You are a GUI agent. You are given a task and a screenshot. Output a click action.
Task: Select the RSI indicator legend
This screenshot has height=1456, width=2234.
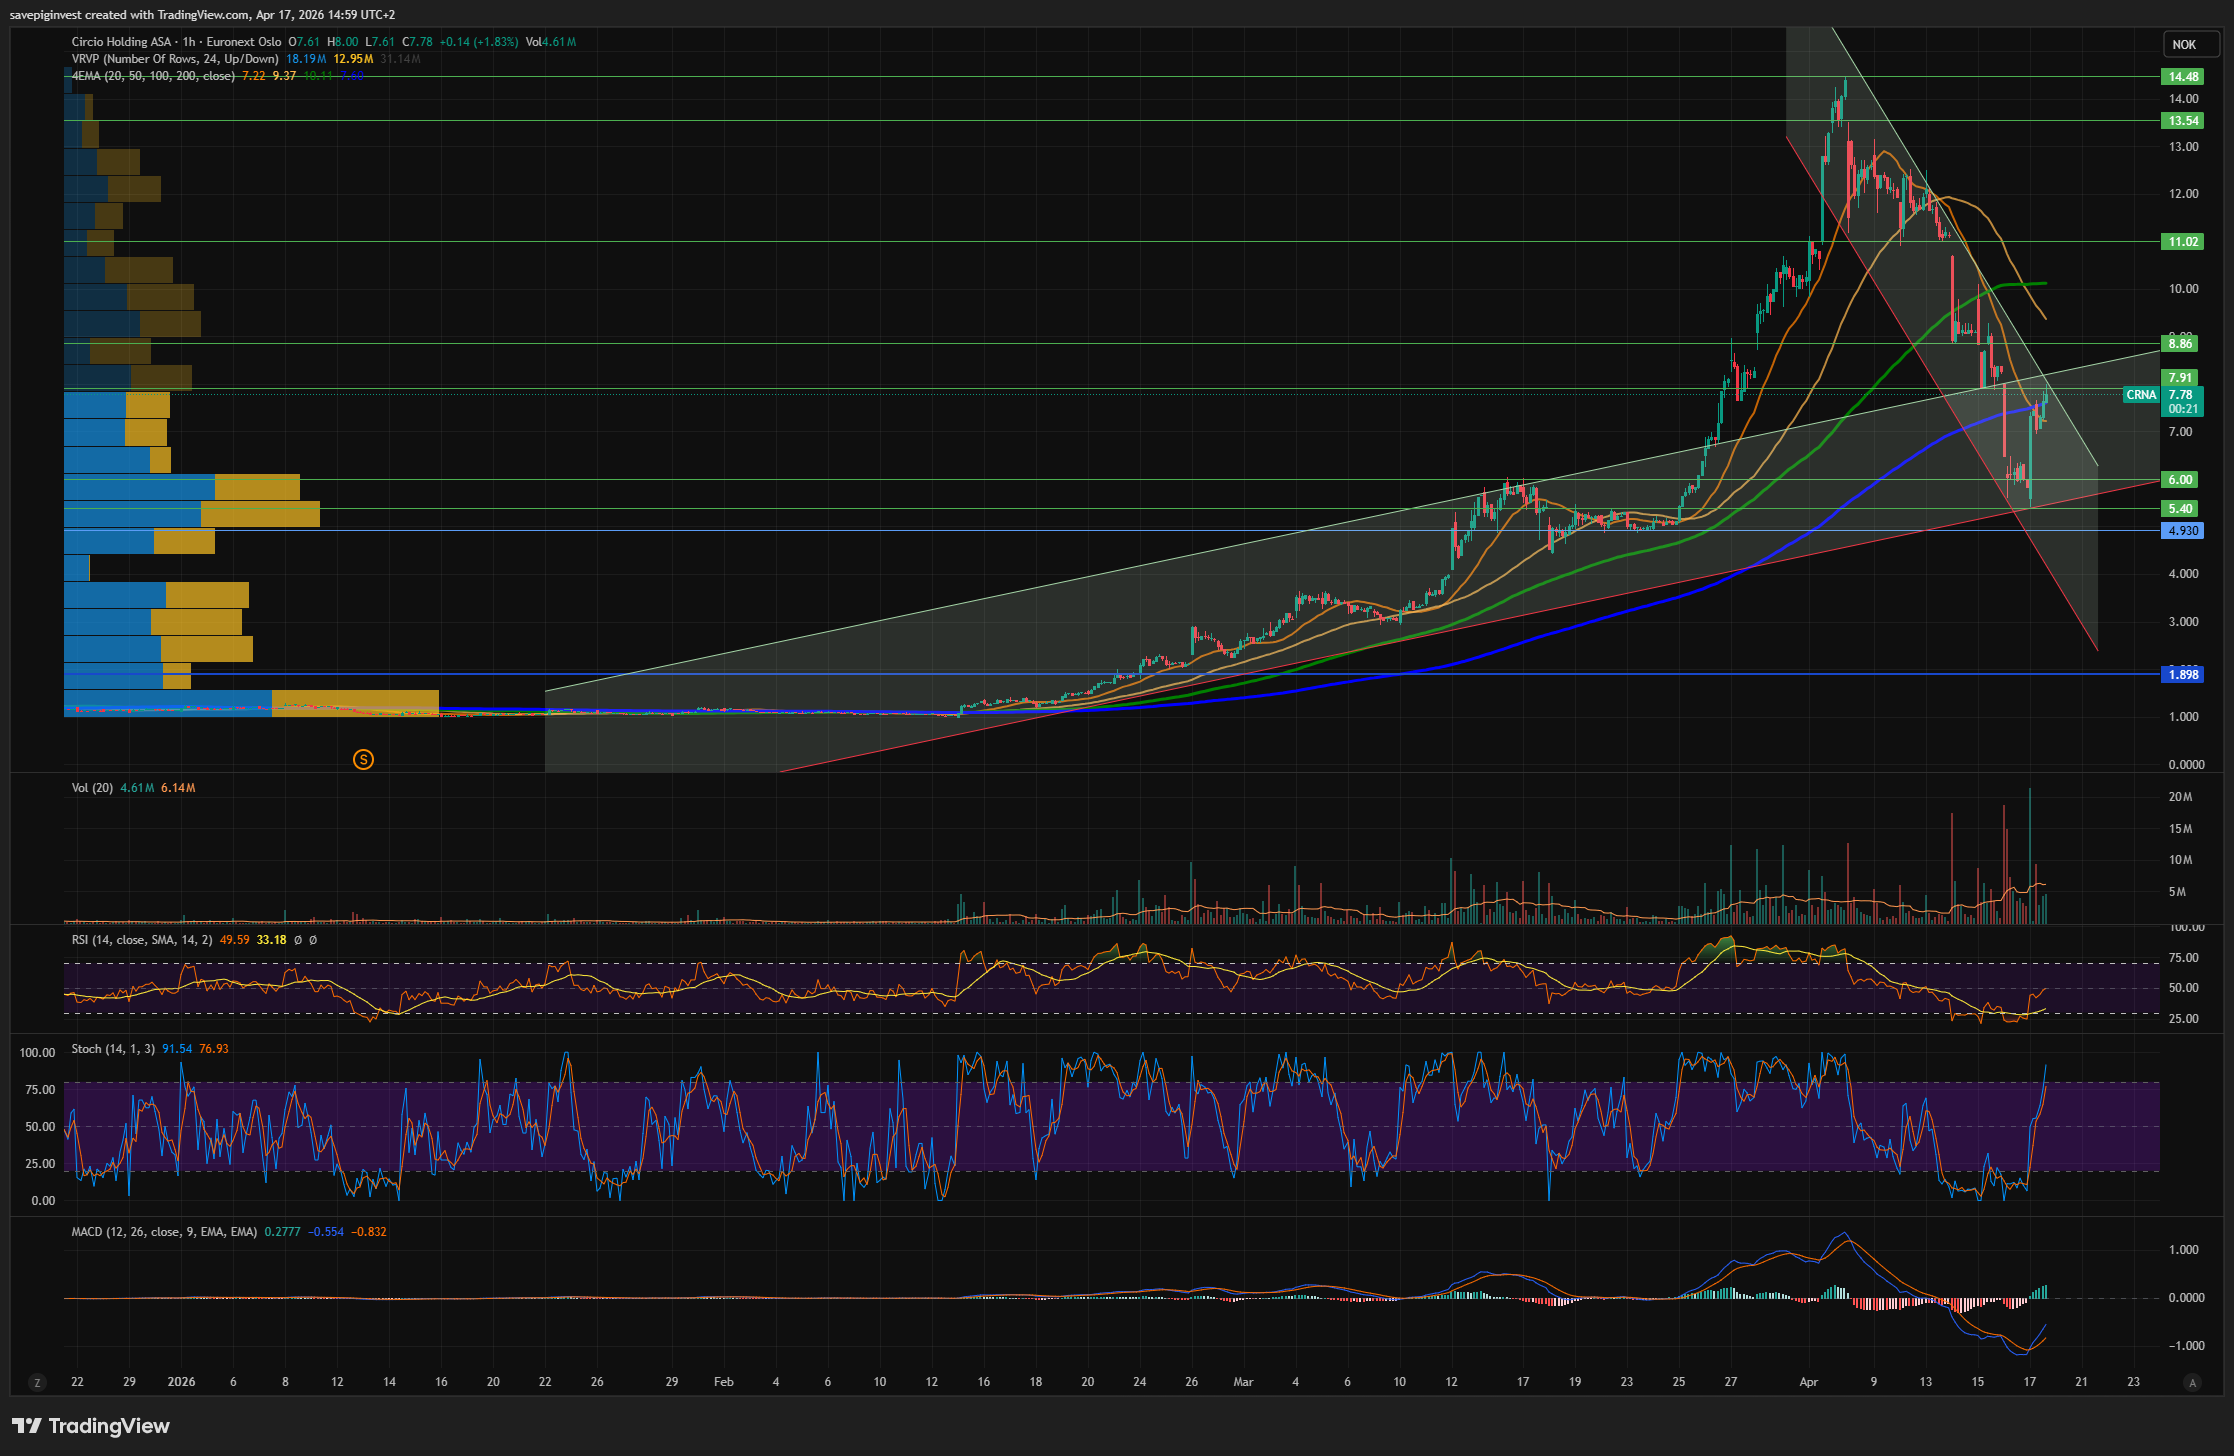point(140,940)
